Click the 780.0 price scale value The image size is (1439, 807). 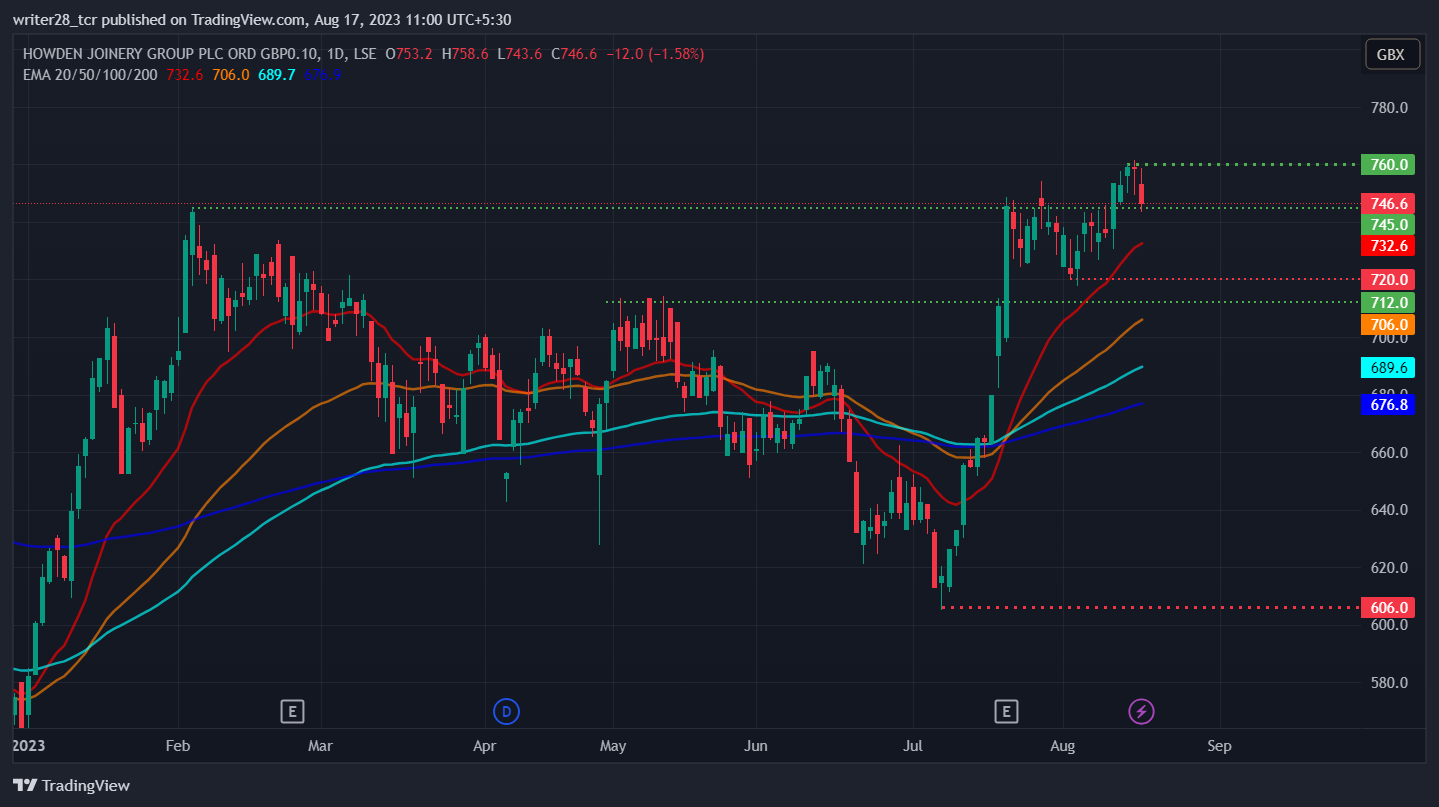(1389, 107)
